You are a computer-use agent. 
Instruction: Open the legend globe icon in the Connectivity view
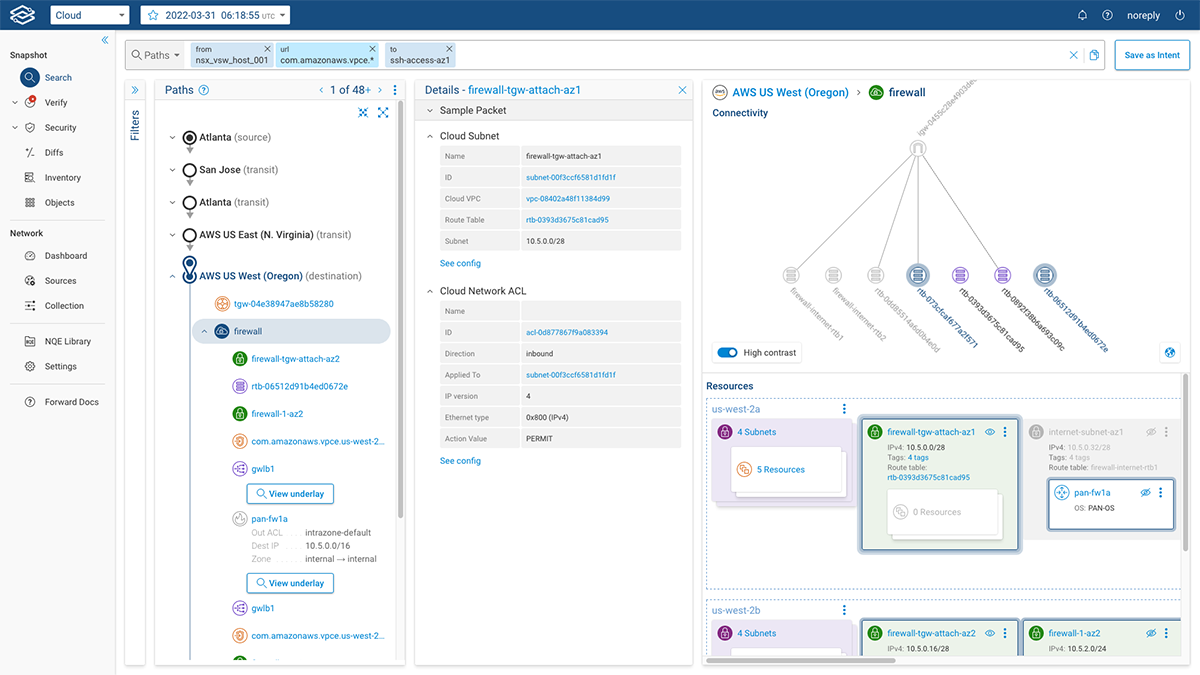tap(1169, 352)
